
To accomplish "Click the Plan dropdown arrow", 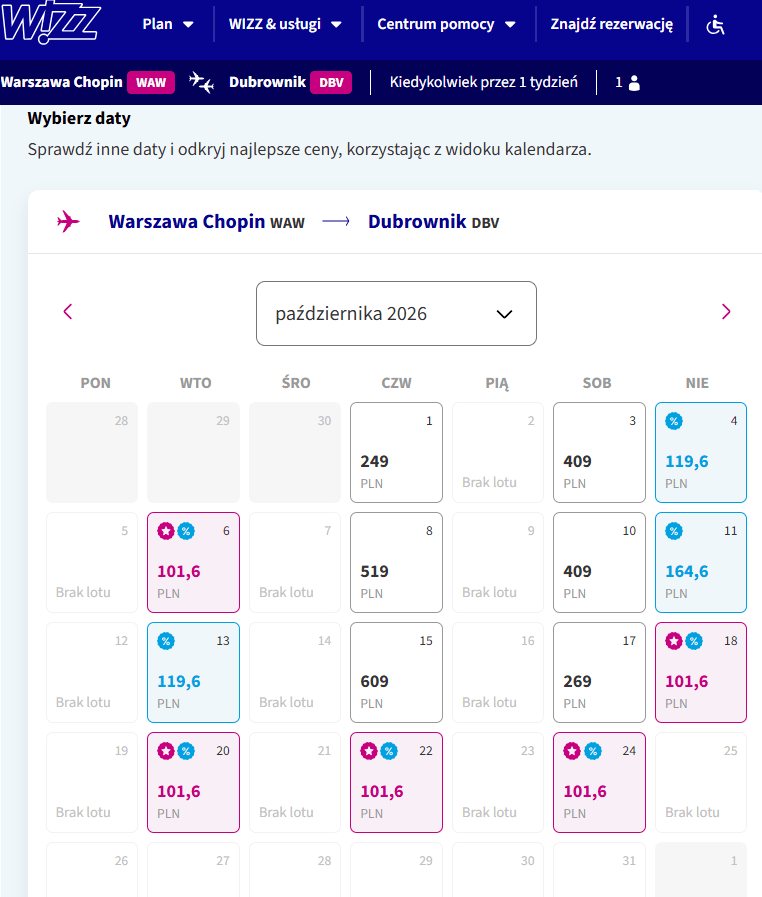I will (x=188, y=25).
